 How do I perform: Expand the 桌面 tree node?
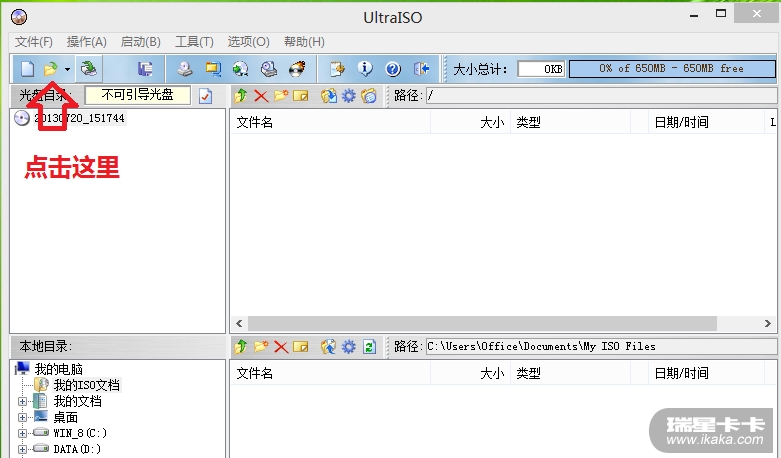pos(22,417)
